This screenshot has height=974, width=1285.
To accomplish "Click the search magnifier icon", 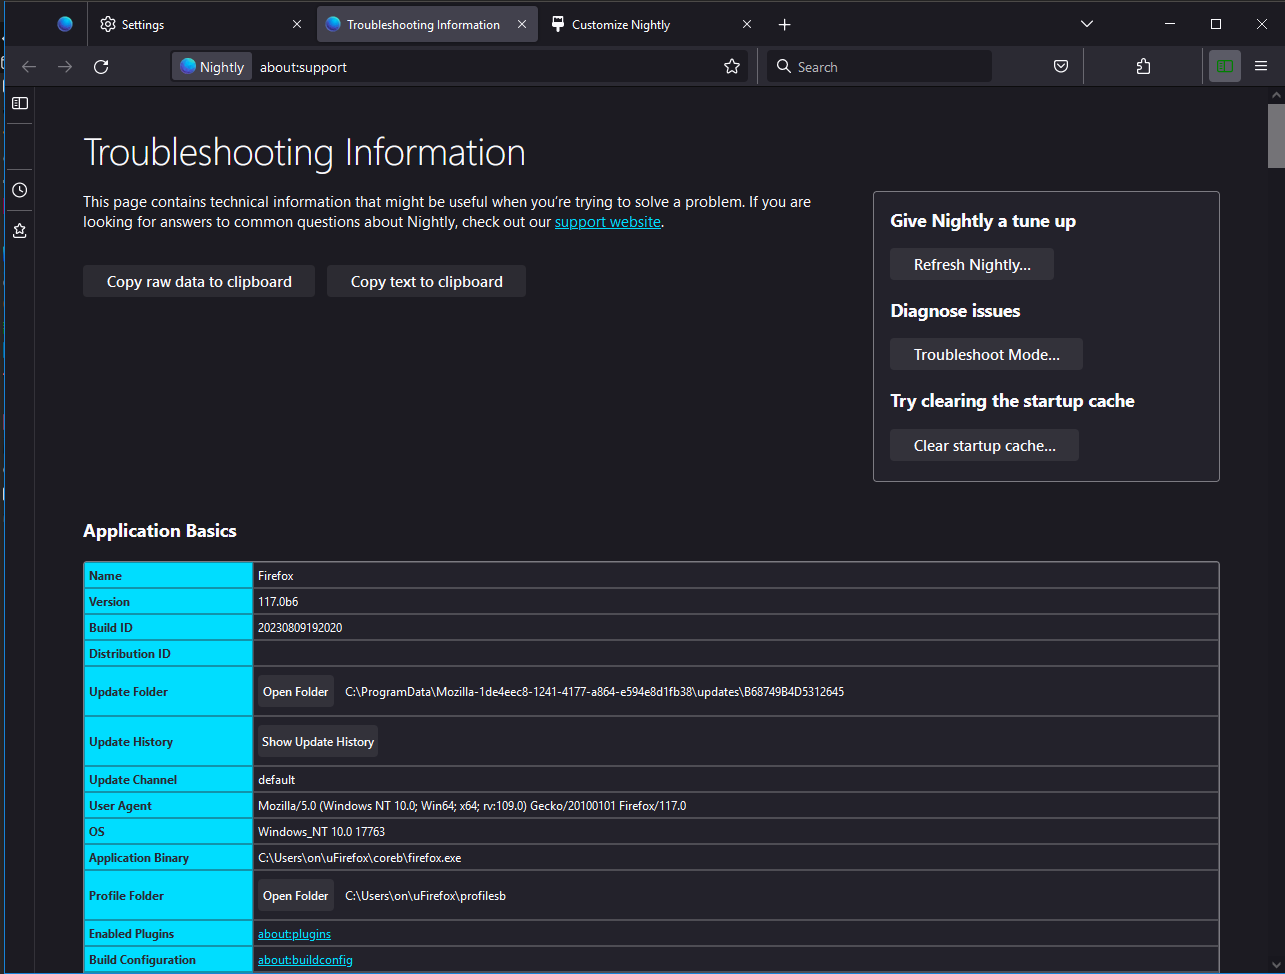I will pos(784,67).
